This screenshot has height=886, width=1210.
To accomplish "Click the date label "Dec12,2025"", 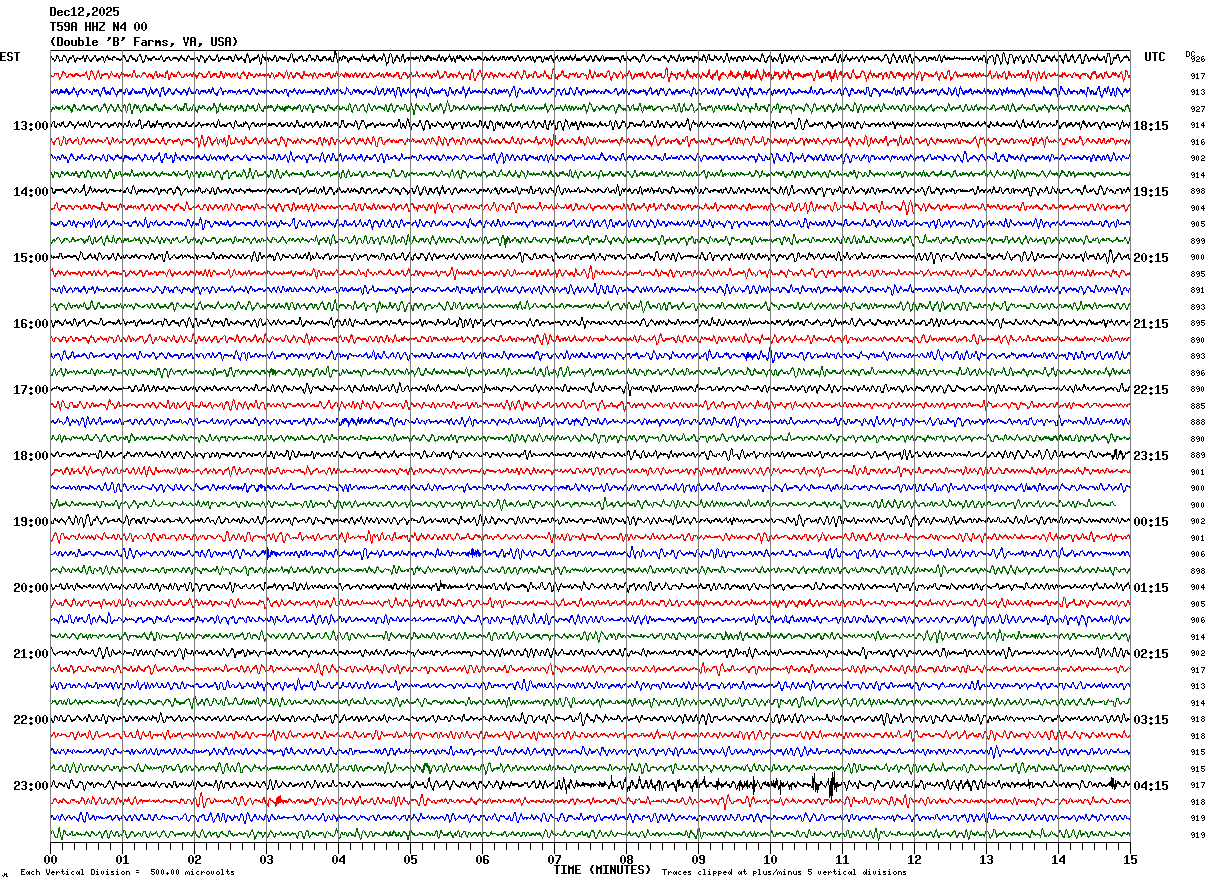I will [x=84, y=12].
